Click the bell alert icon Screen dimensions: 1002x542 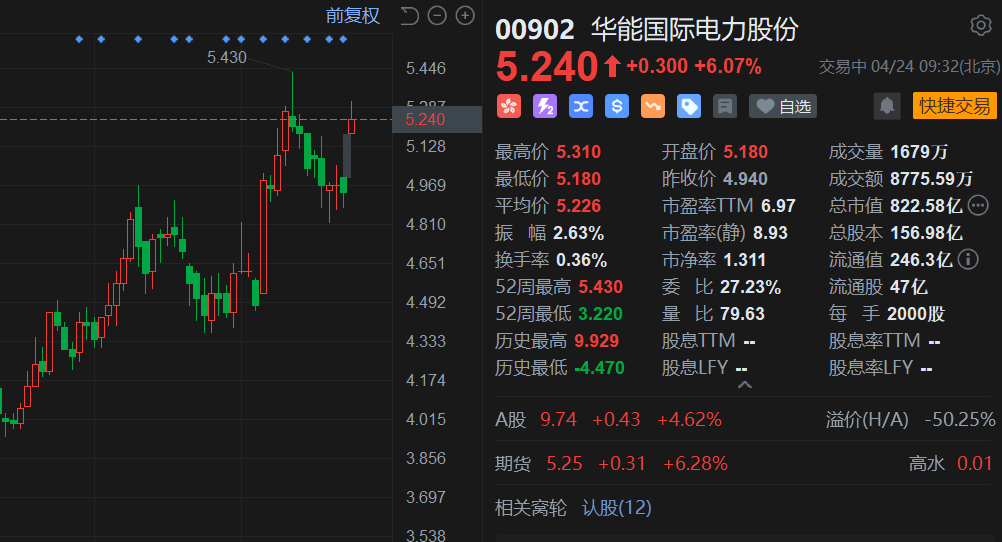pos(887,106)
